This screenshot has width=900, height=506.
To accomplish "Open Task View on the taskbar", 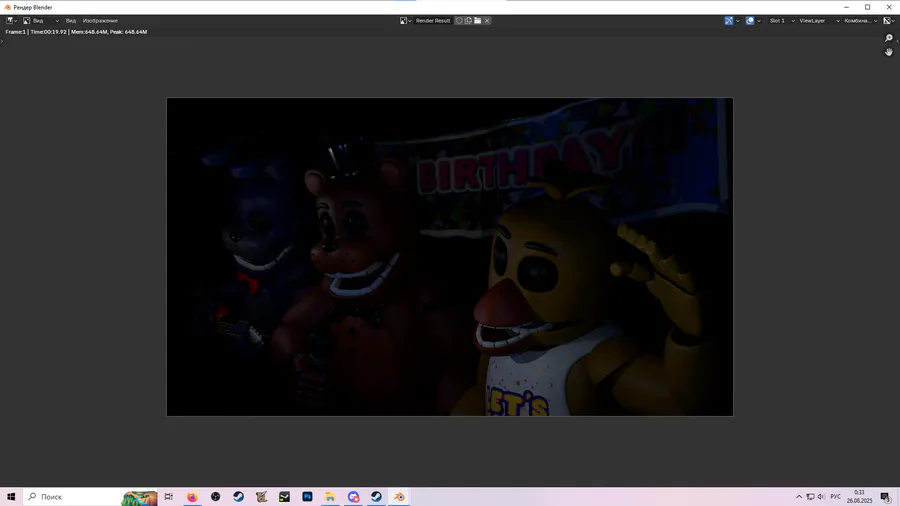I will pyautogui.click(x=169, y=497).
